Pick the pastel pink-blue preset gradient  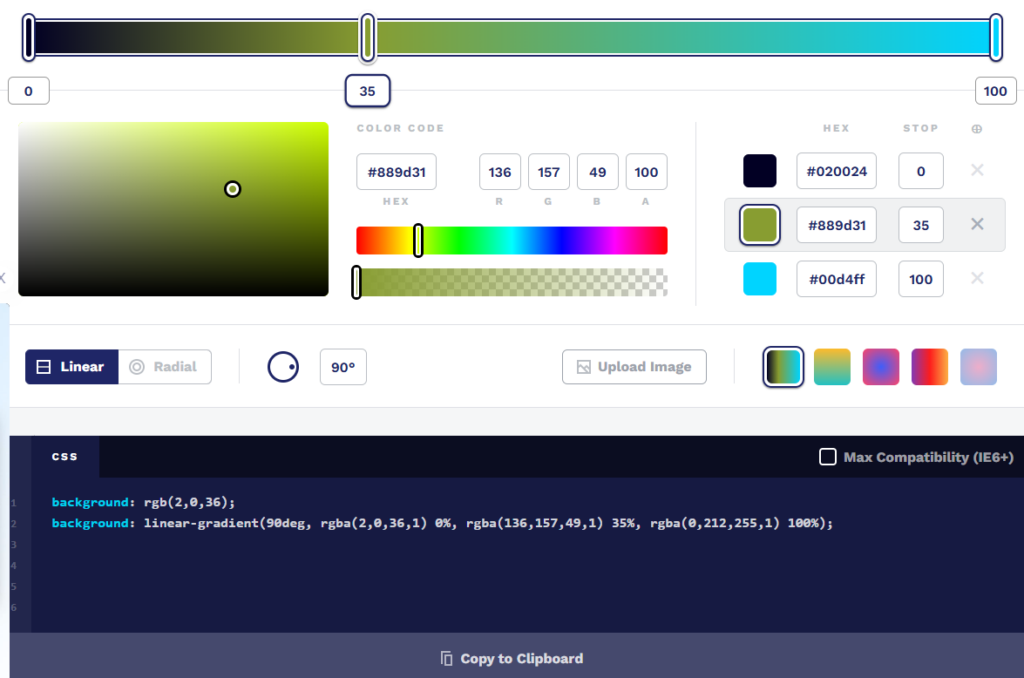(978, 367)
